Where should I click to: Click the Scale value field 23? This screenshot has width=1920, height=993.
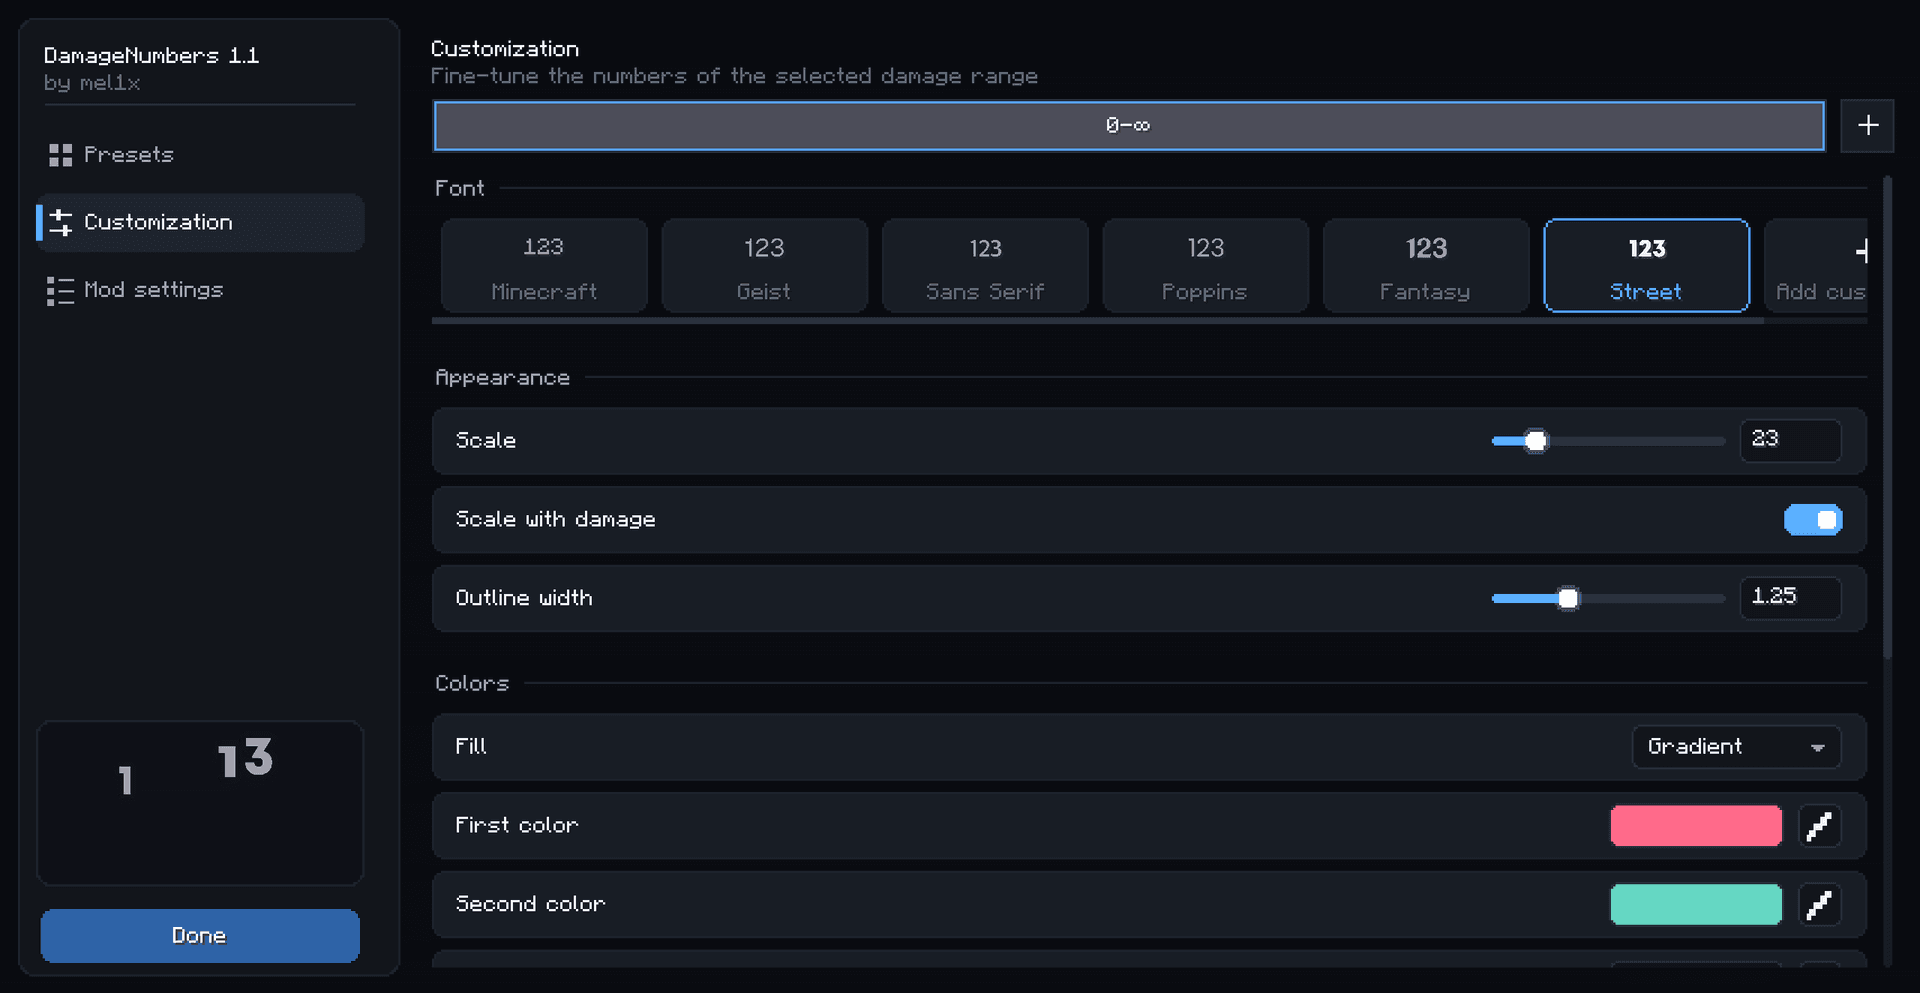point(1790,441)
